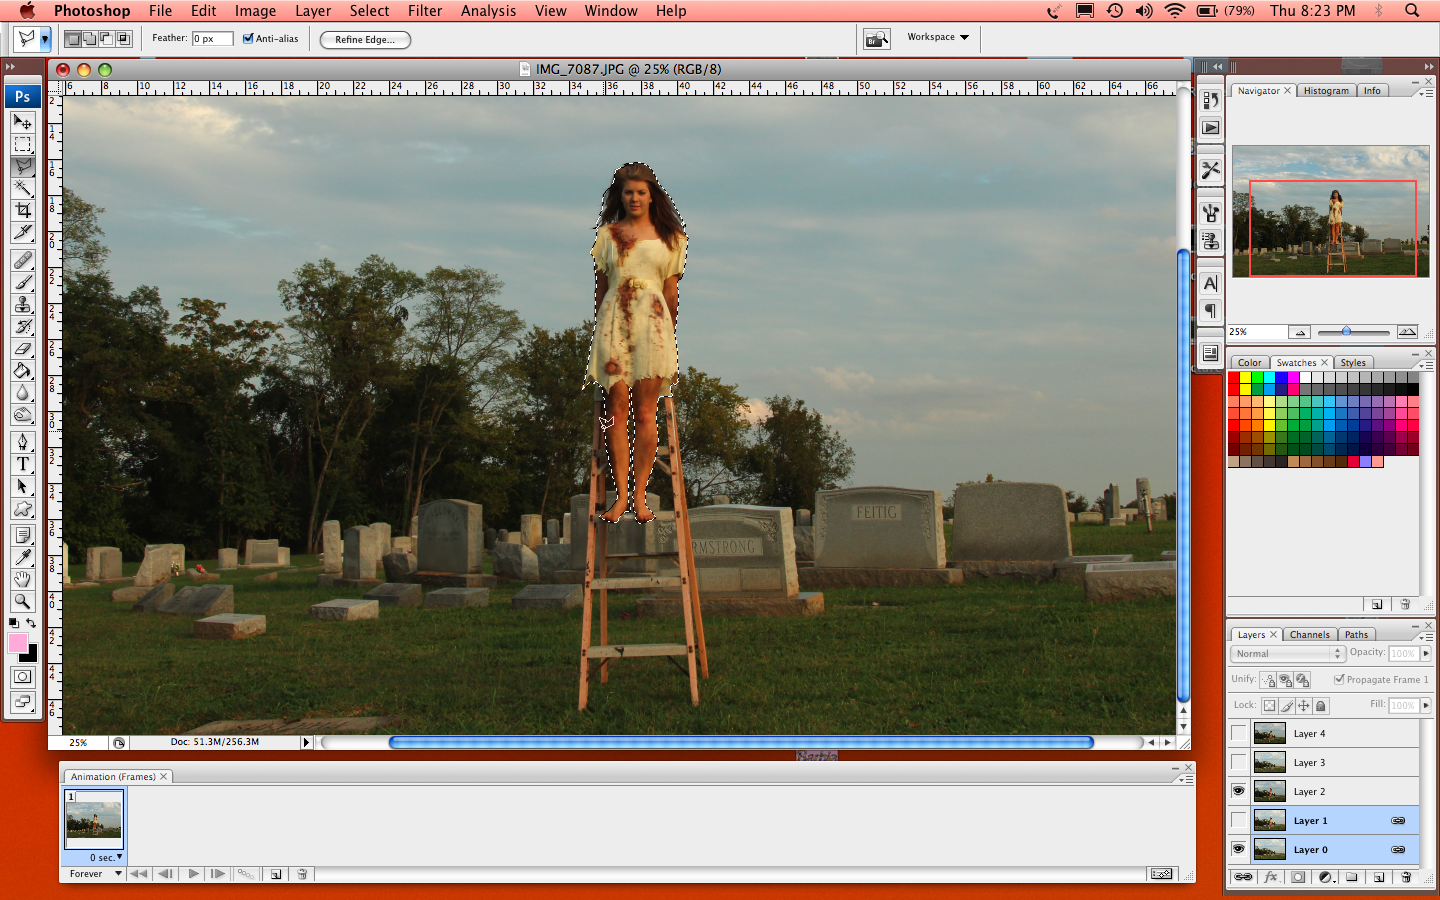This screenshot has height=900, width=1440.
Task: Open the Analysis menu
Action: click(x=488, y=11)
